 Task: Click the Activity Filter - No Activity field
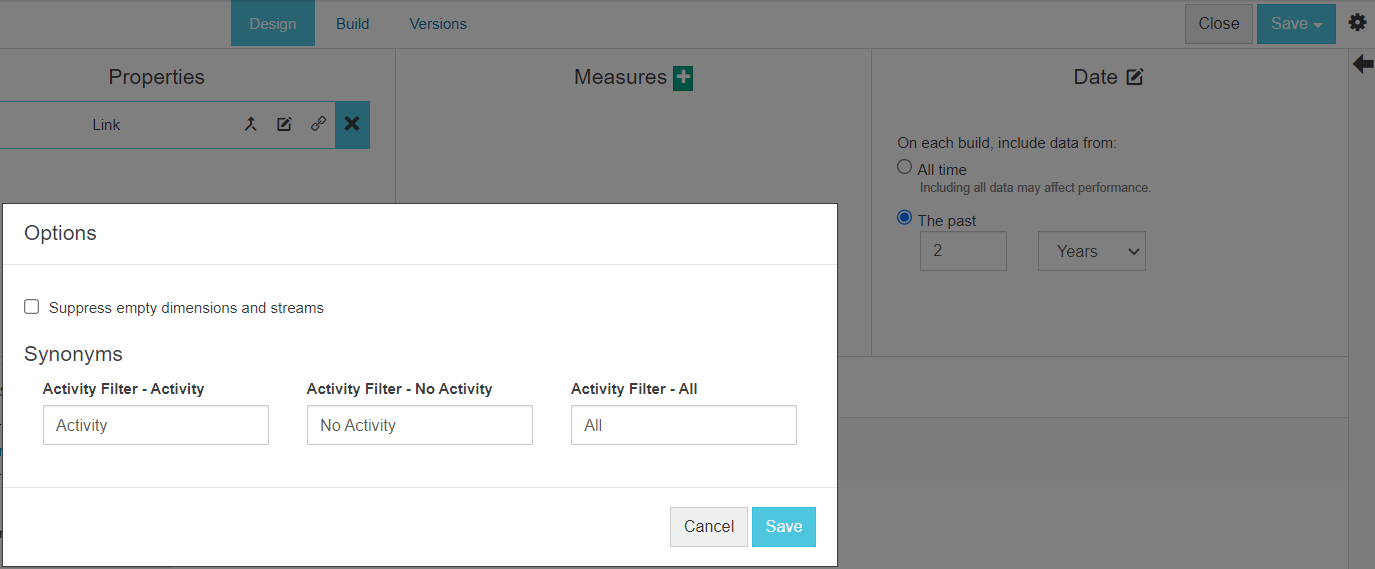420,425
